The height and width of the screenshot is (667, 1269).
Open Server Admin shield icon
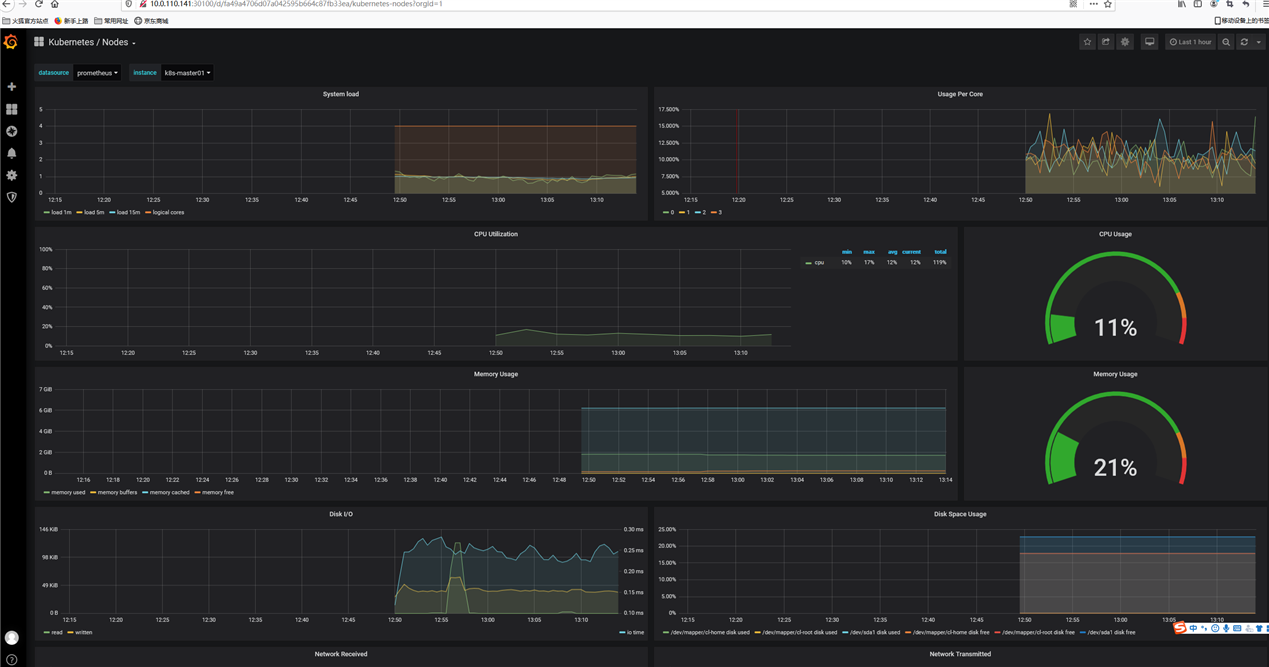[12, 197]
